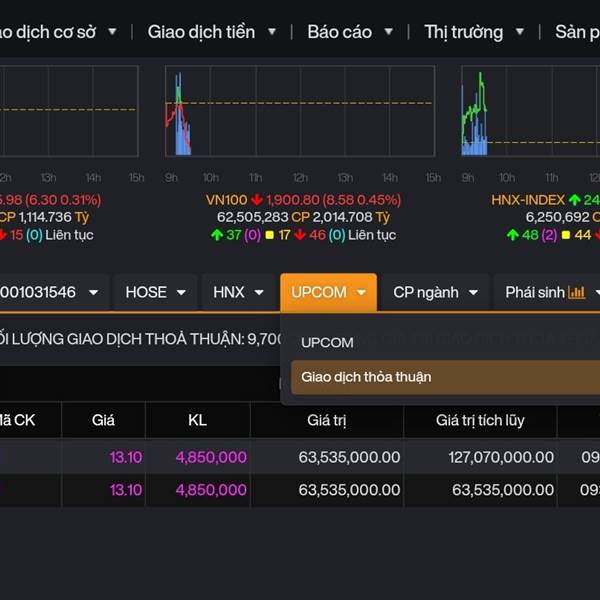Click the KL column header
Screen dimensions: 600x600
(197, 420)
